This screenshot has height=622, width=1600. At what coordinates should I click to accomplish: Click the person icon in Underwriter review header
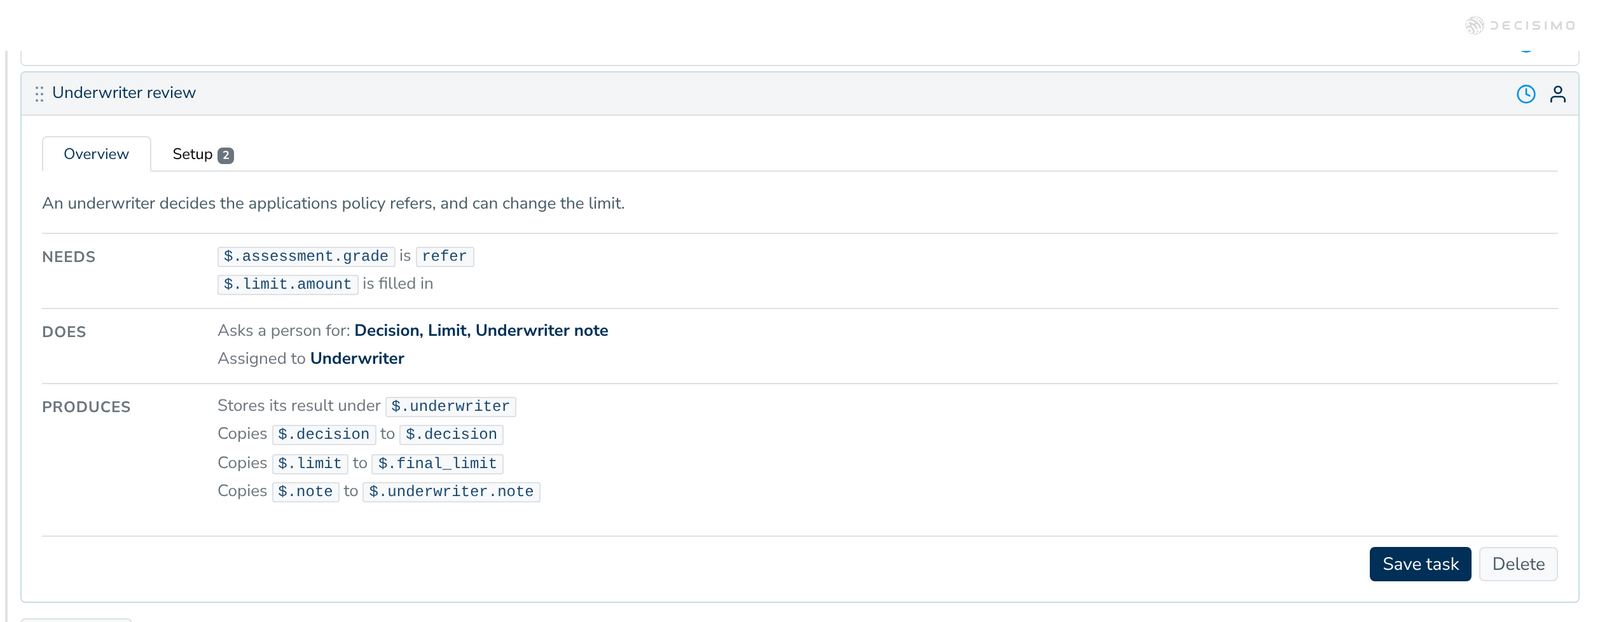point(1558,94)
